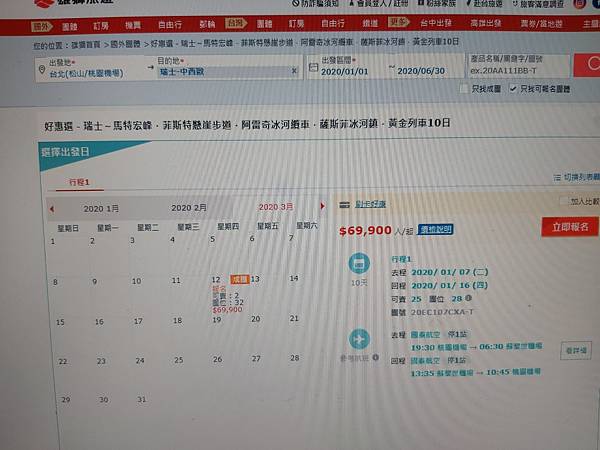The width and height of the screenshot is (600, 450).
Task: Clear the 瑞士-中西歐 destination with X
Action: [294, 71]
